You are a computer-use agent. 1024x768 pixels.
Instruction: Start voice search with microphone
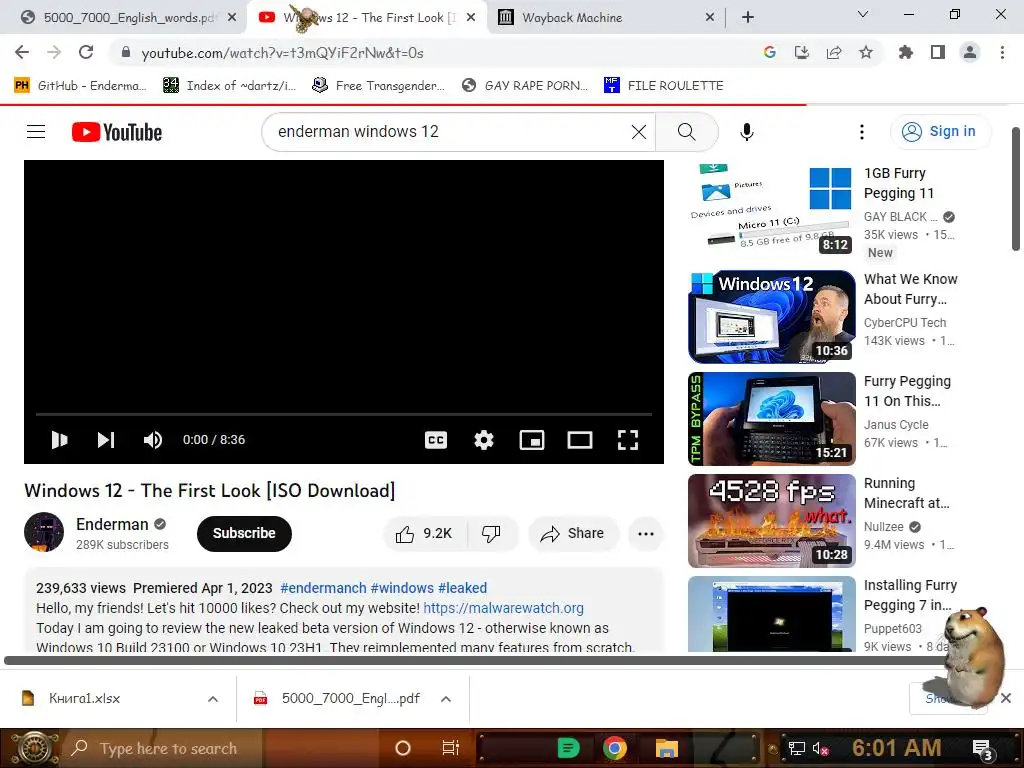click(x=746, y=132)
